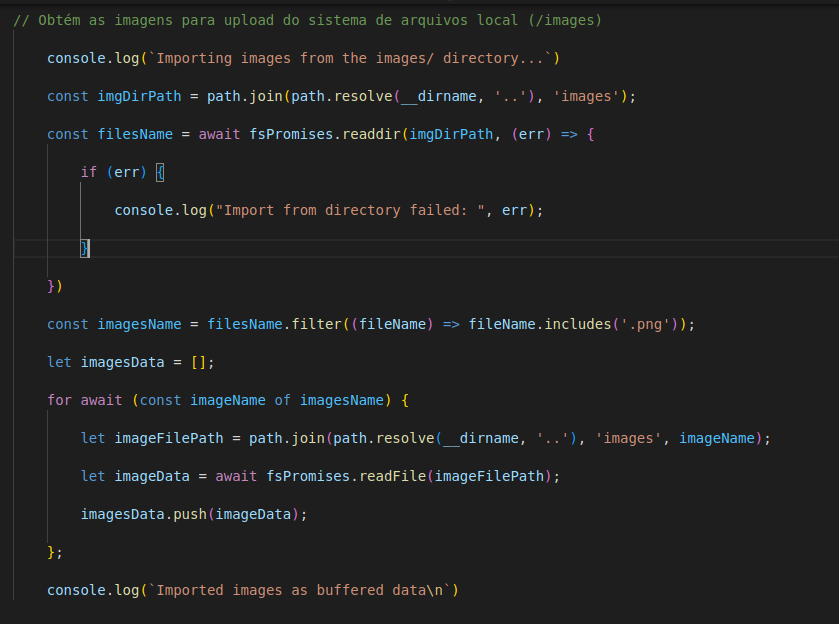Viewport: 839px width, 624px height.
Task: Click the 'for' keyword of the loop
Action: (x=59, y=400)
